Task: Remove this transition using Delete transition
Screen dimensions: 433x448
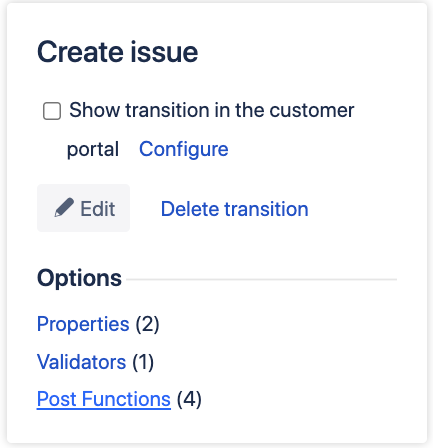Action: pyautogui.click(x=235, y=209)
